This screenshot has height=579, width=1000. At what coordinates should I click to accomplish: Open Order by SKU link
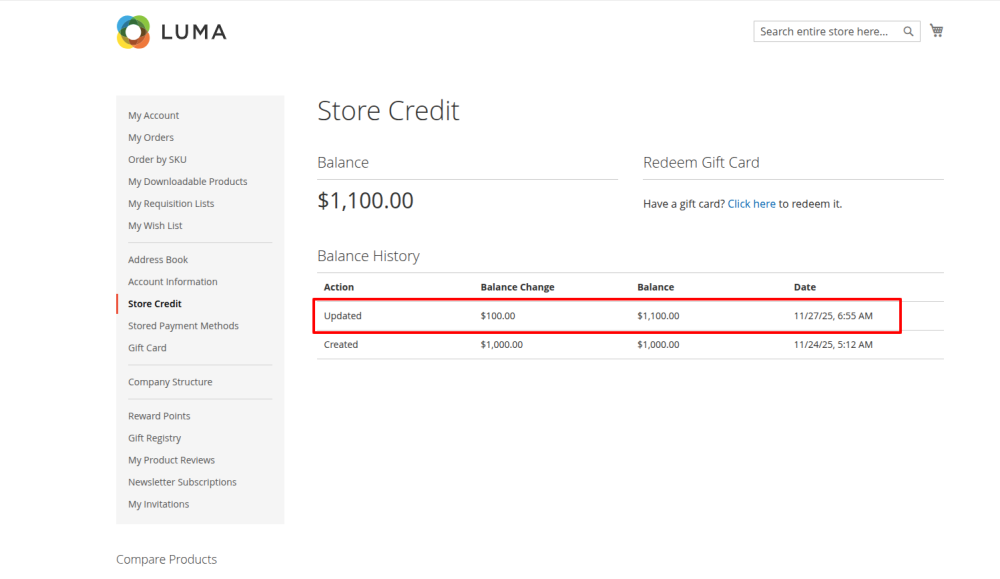pos(157,160)
